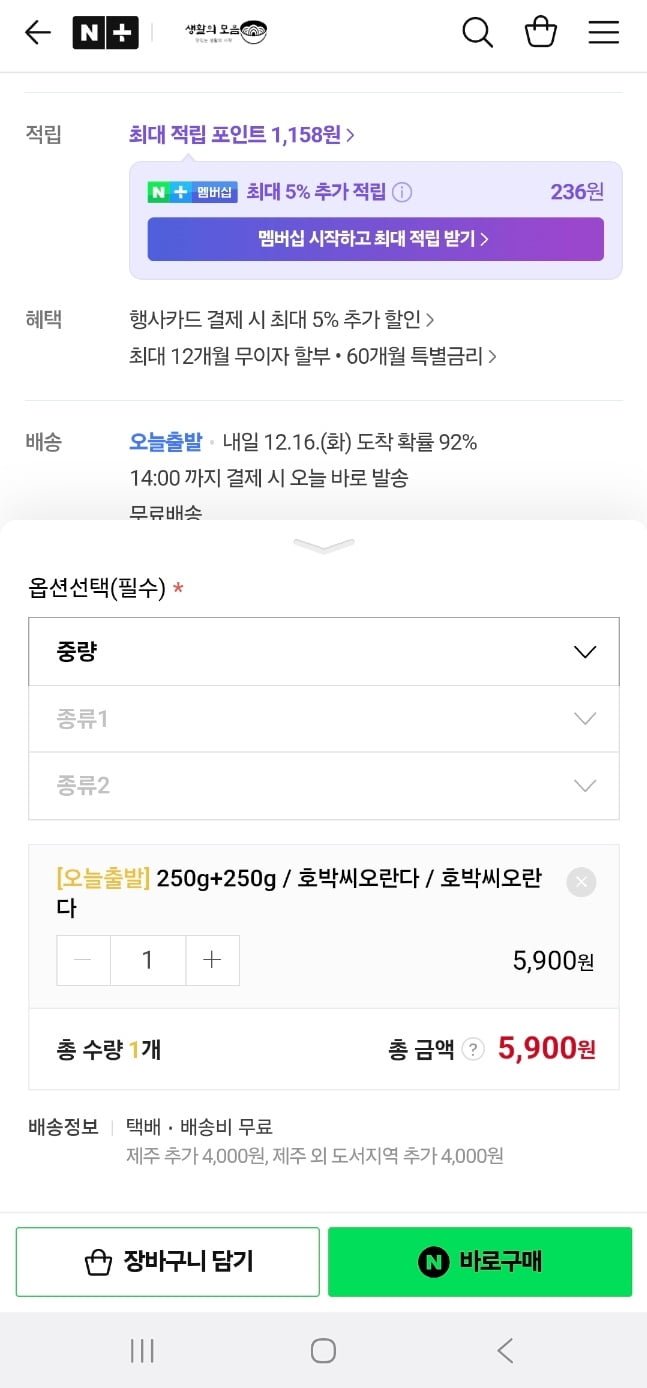Click the info icon beside 최대 5% 추가 적립
This screenshot has height=1388, width=647.
pos(402,192)
